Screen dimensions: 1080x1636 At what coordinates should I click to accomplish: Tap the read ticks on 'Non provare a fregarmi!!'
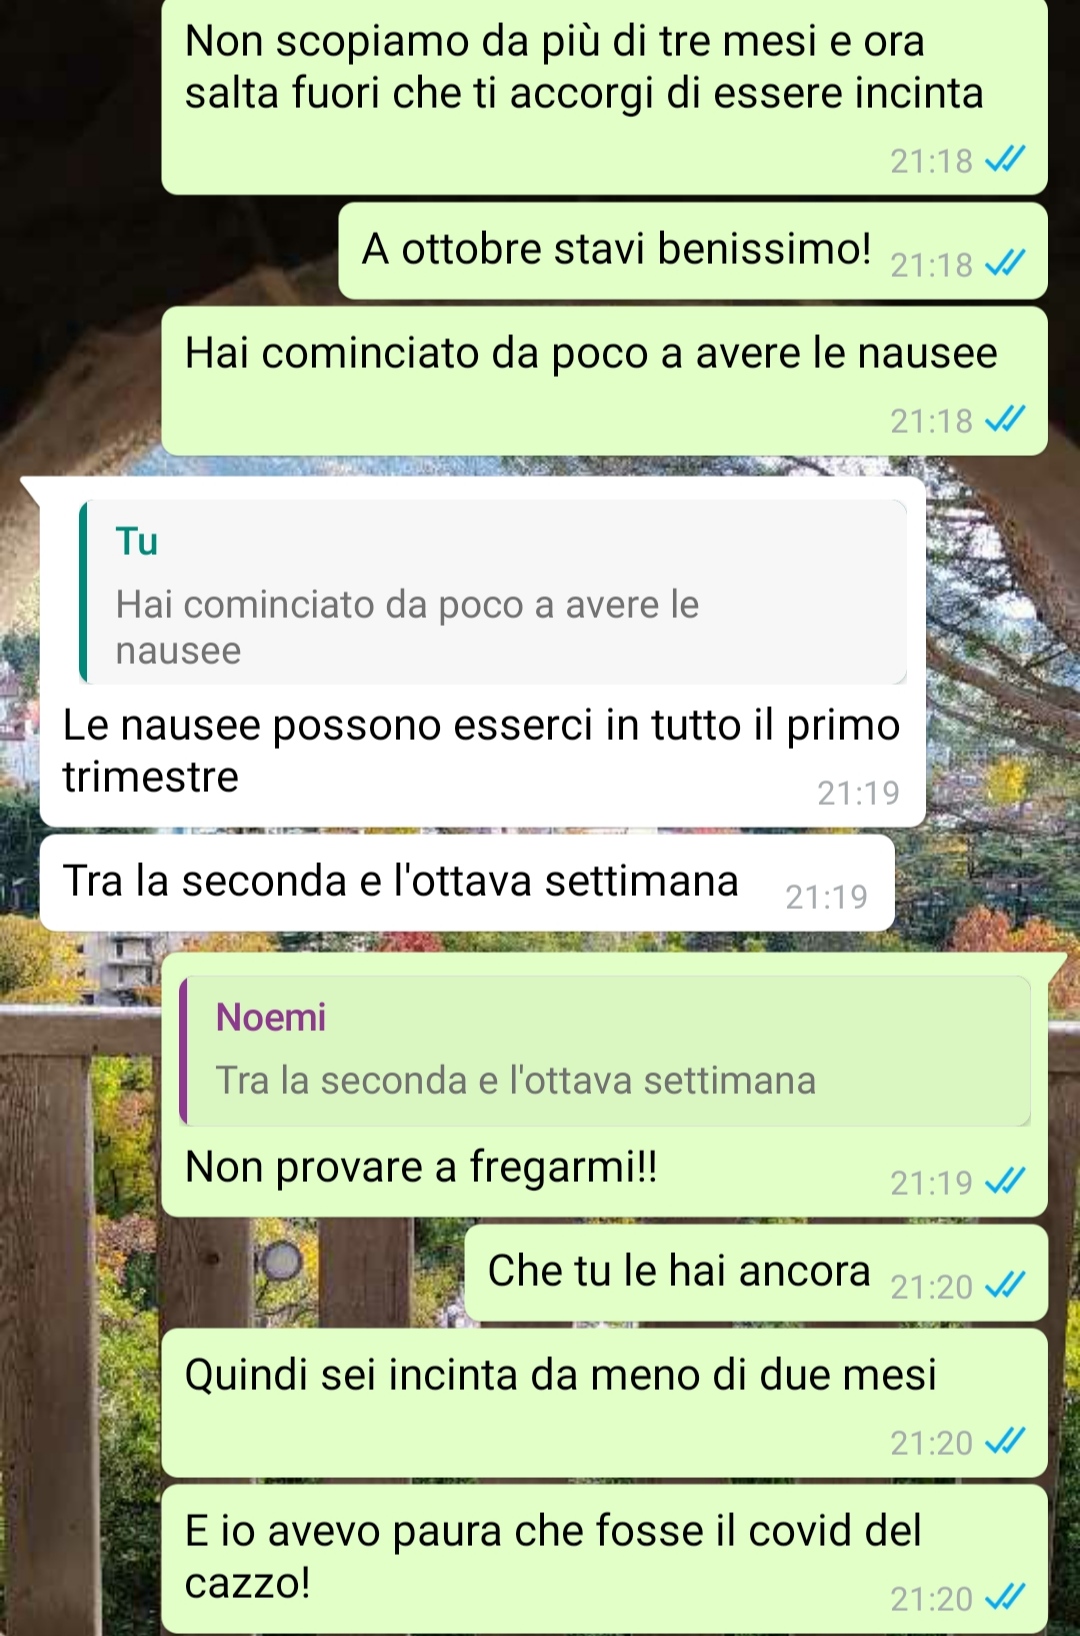tap(1005, 1181)
